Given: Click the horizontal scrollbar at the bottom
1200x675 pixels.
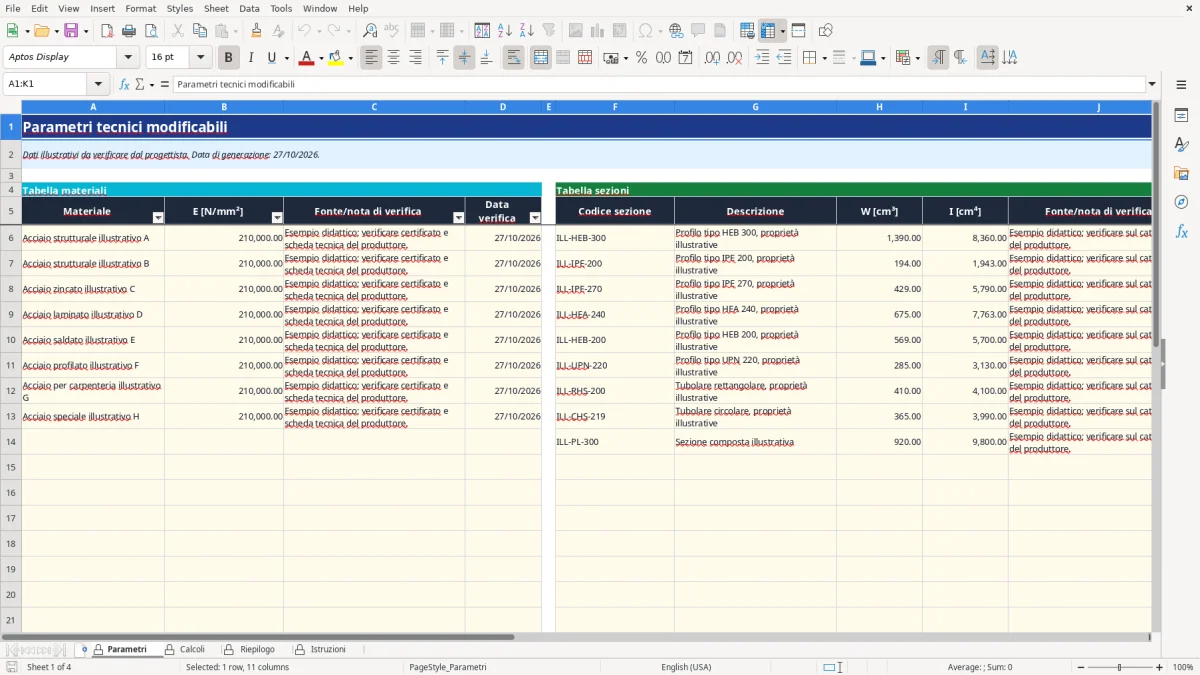Looking at the screenshot, I should (576, 637).
